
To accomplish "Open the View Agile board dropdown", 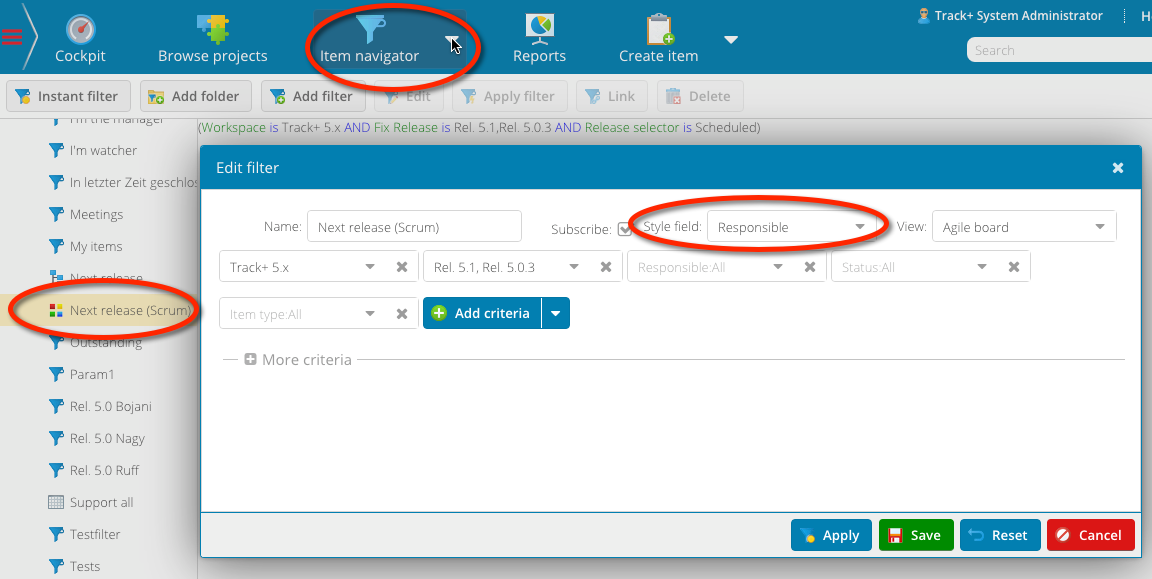I will (1100, 227).
